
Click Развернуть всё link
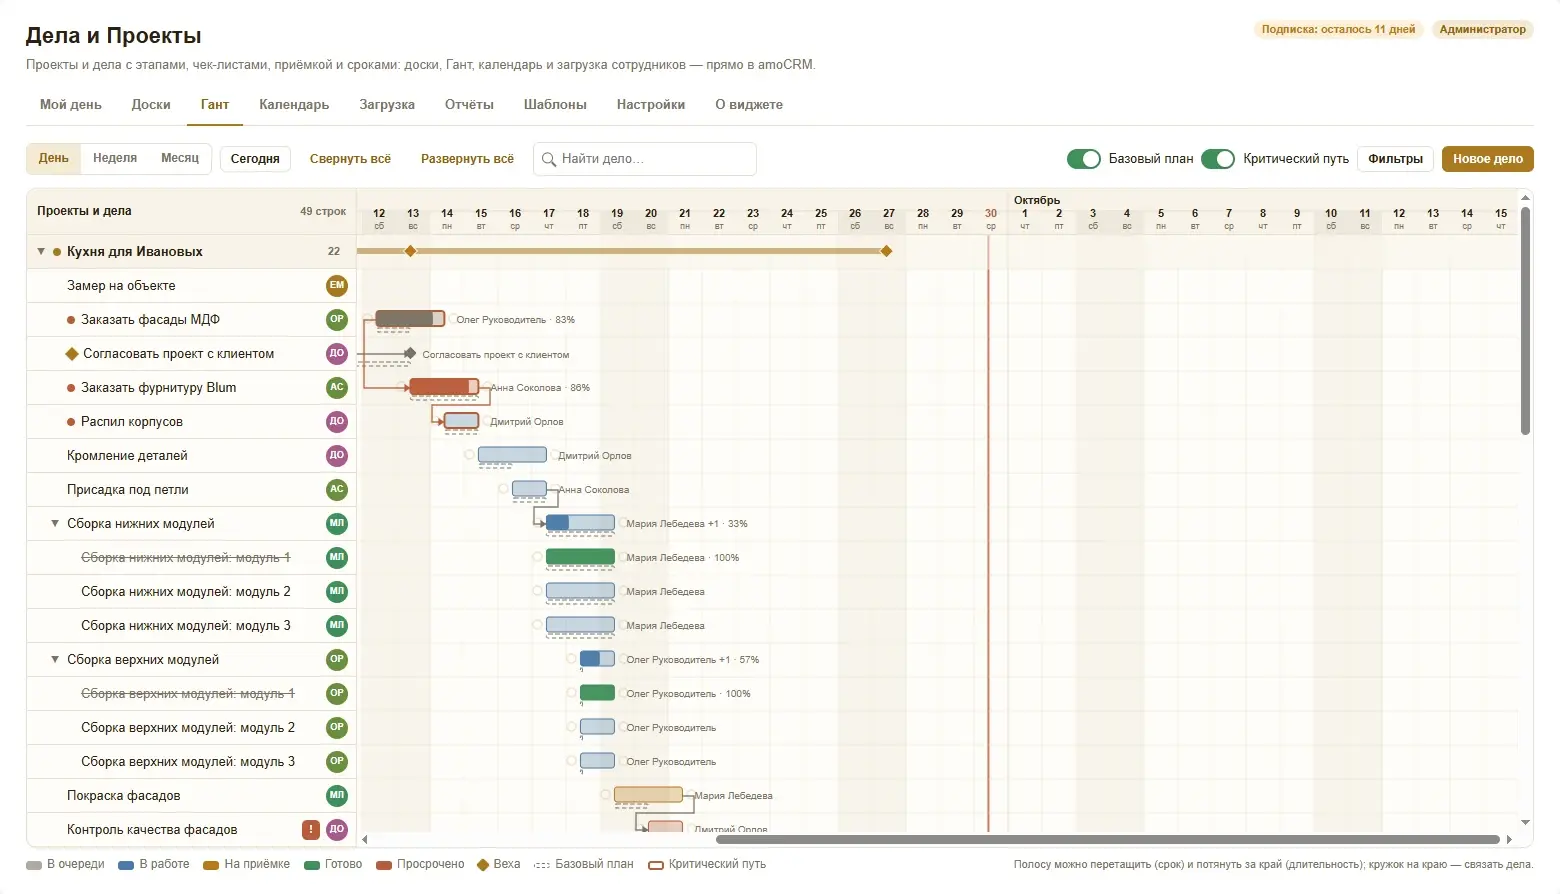[x=467, y=159]
